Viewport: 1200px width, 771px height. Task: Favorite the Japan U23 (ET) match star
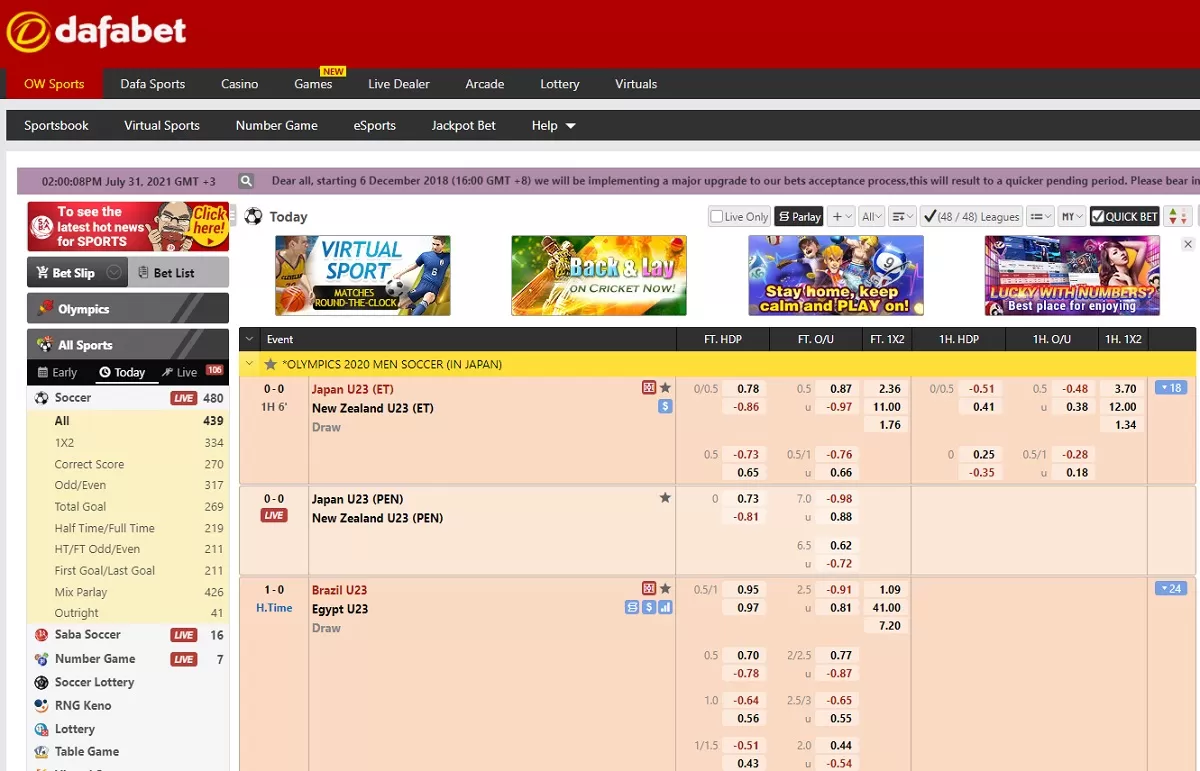pyautogui.click(x=665, y=388)
